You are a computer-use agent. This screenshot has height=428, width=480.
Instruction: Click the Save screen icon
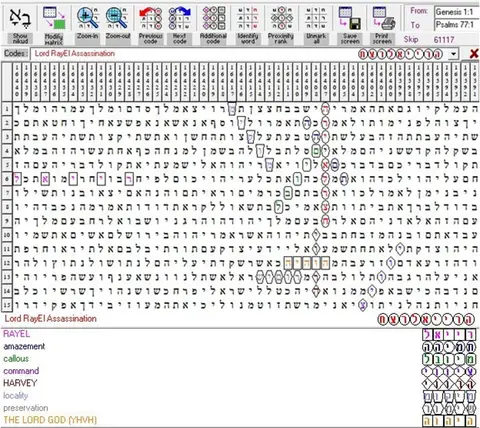point(350,18)
